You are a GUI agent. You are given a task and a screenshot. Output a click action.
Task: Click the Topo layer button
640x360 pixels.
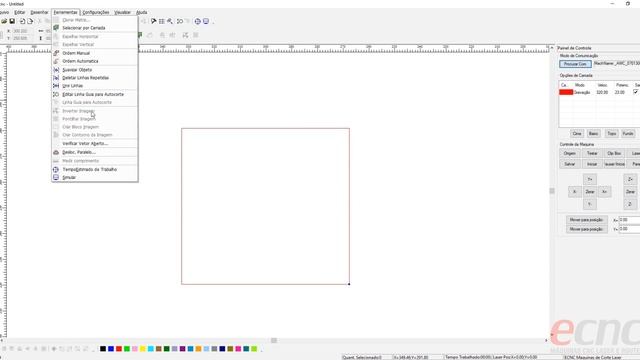click(x=611, y=133)
